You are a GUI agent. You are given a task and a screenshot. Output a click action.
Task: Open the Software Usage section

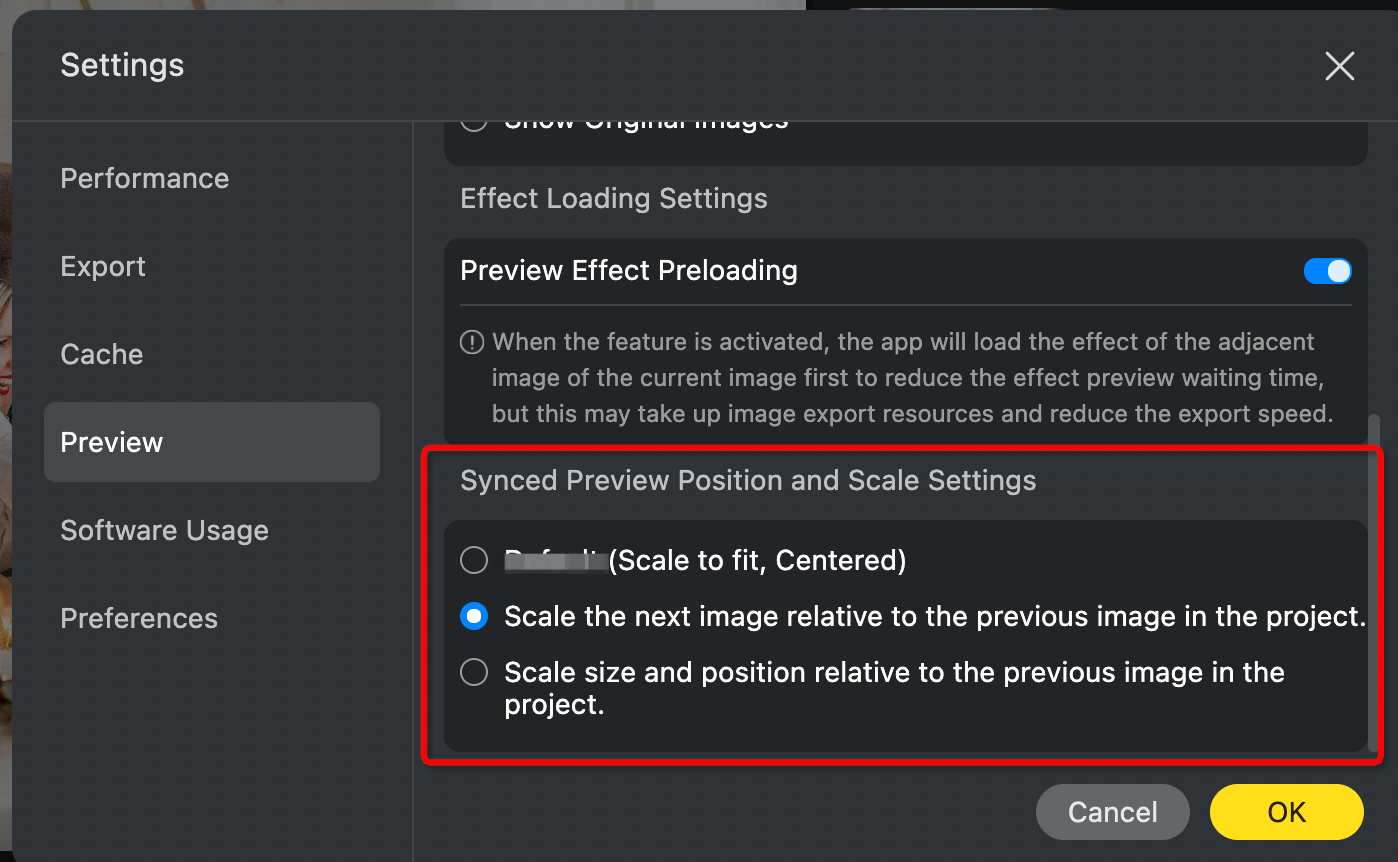pyautogui.click(x=164, y=530)
